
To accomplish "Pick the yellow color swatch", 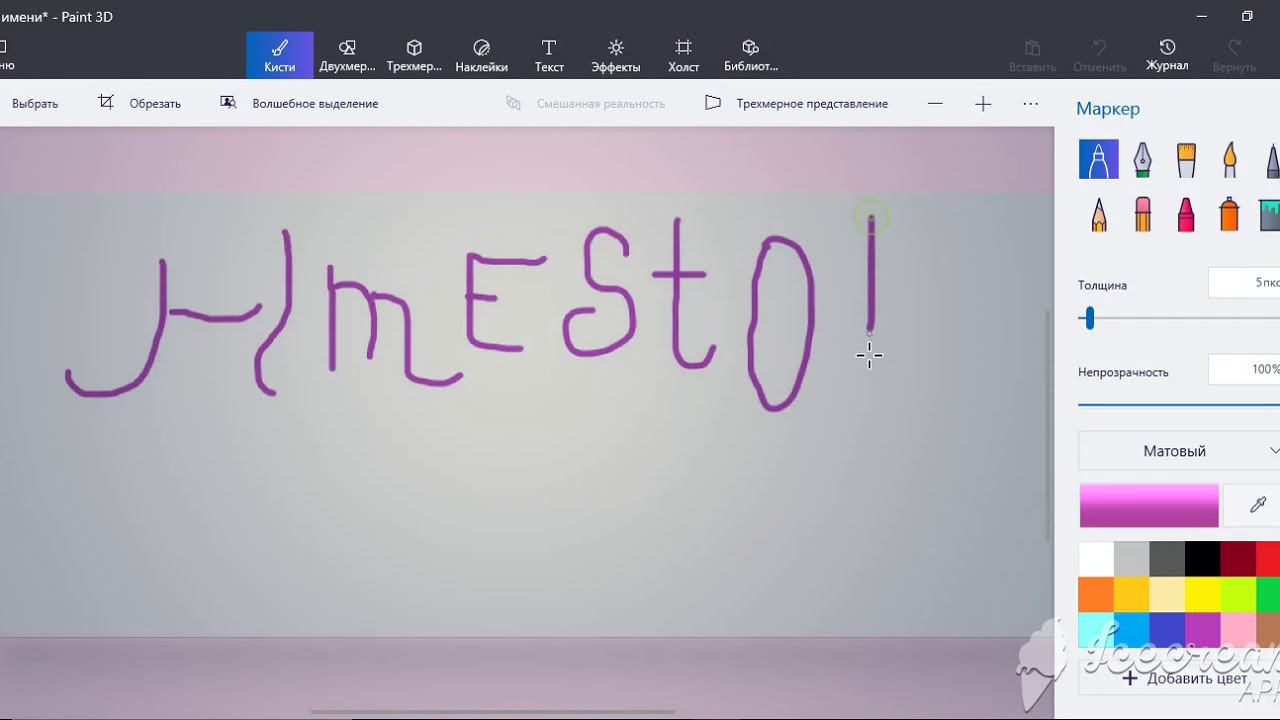I will (x=1203, y=594).
